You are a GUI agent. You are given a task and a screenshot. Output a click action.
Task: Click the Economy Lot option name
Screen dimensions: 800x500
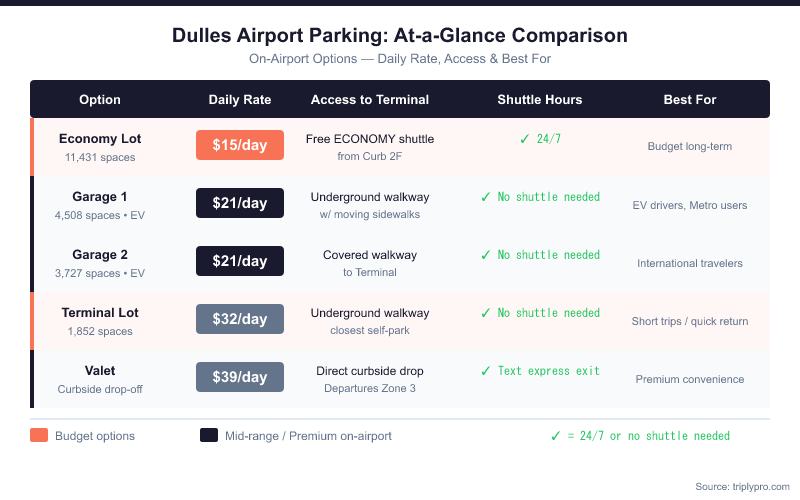click(100, 139)
